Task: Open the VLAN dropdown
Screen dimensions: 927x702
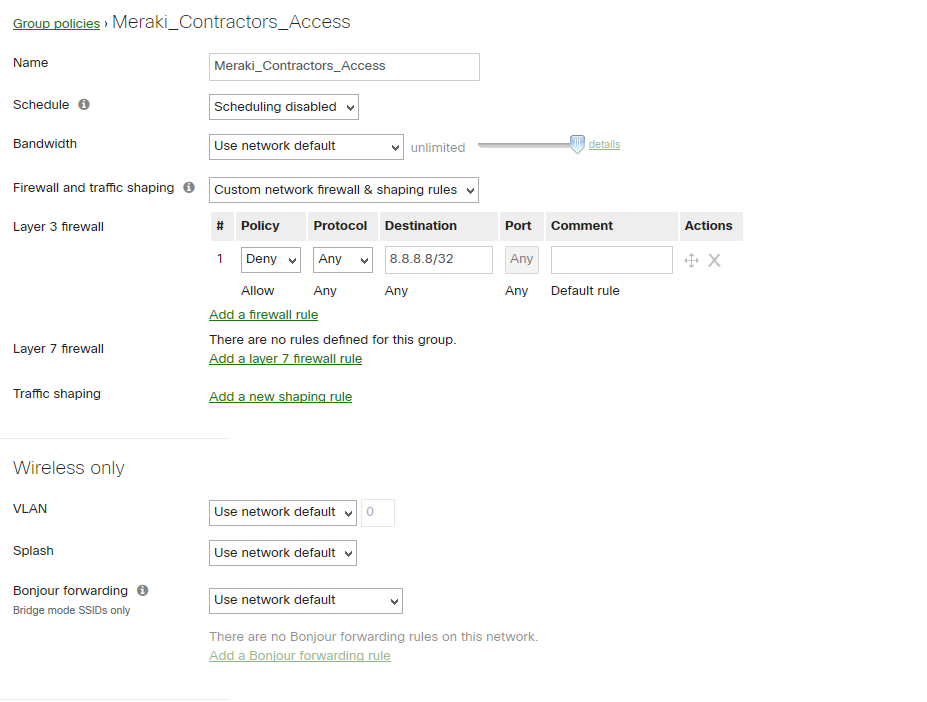Action: (283, 512)
